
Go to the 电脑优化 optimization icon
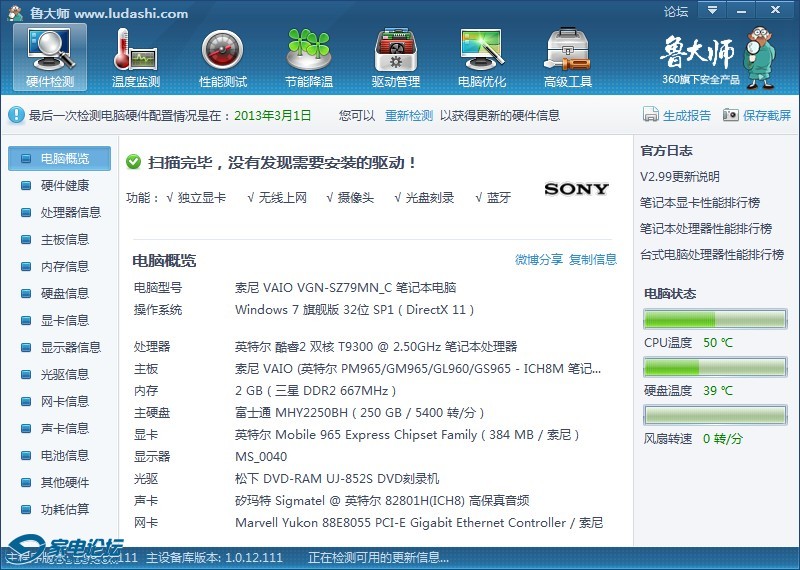pos(482,57)
